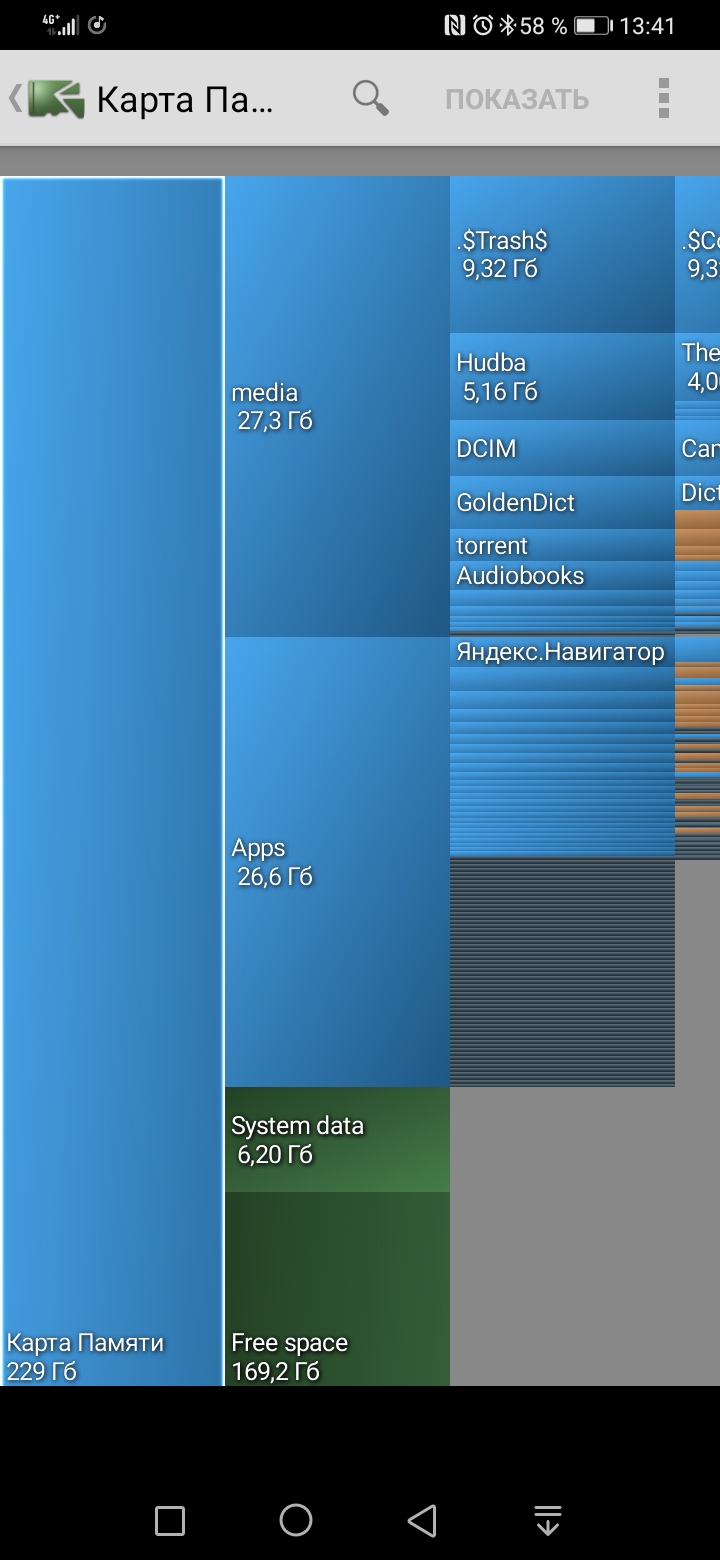Image resolution: width=720 pixels, height=1560 pixels.
Task: Select the Apps 26,6 Гб block
Action: pos(336,861)
